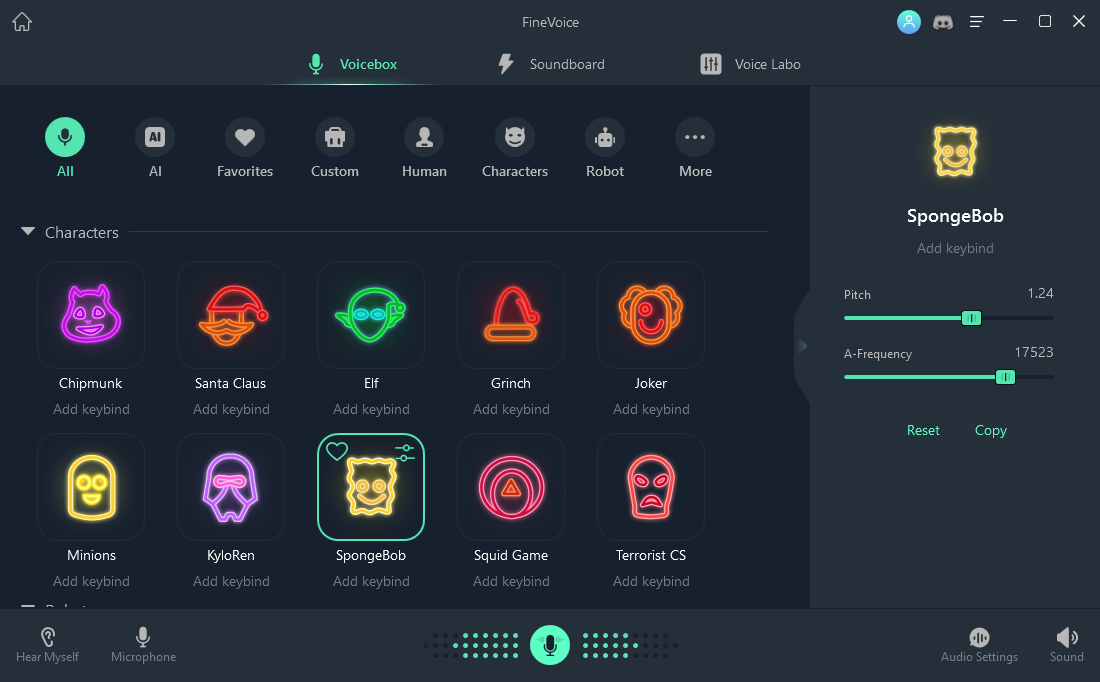Select the Minions voice
The height and width of the screenshot is (682, 1100).
91,487
